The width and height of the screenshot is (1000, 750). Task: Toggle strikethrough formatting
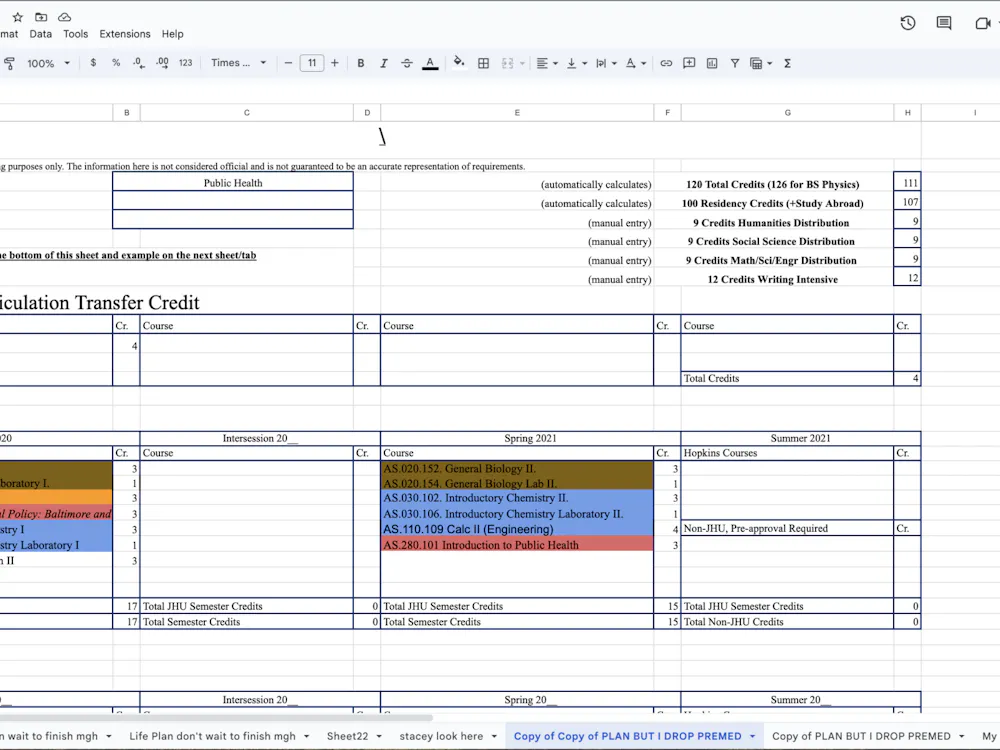406,63
